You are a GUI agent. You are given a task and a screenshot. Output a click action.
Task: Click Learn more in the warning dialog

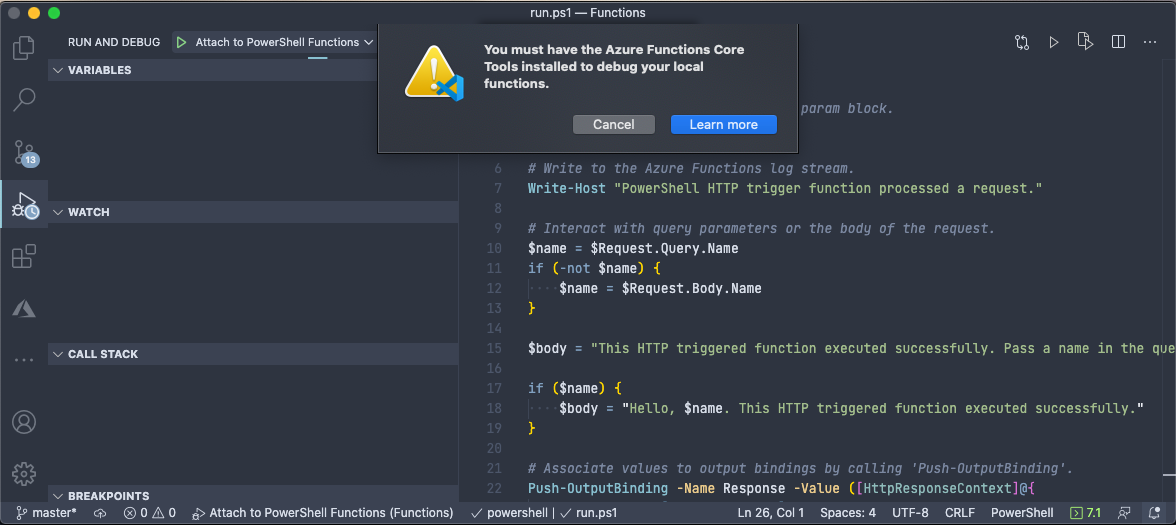coord(724,124)
